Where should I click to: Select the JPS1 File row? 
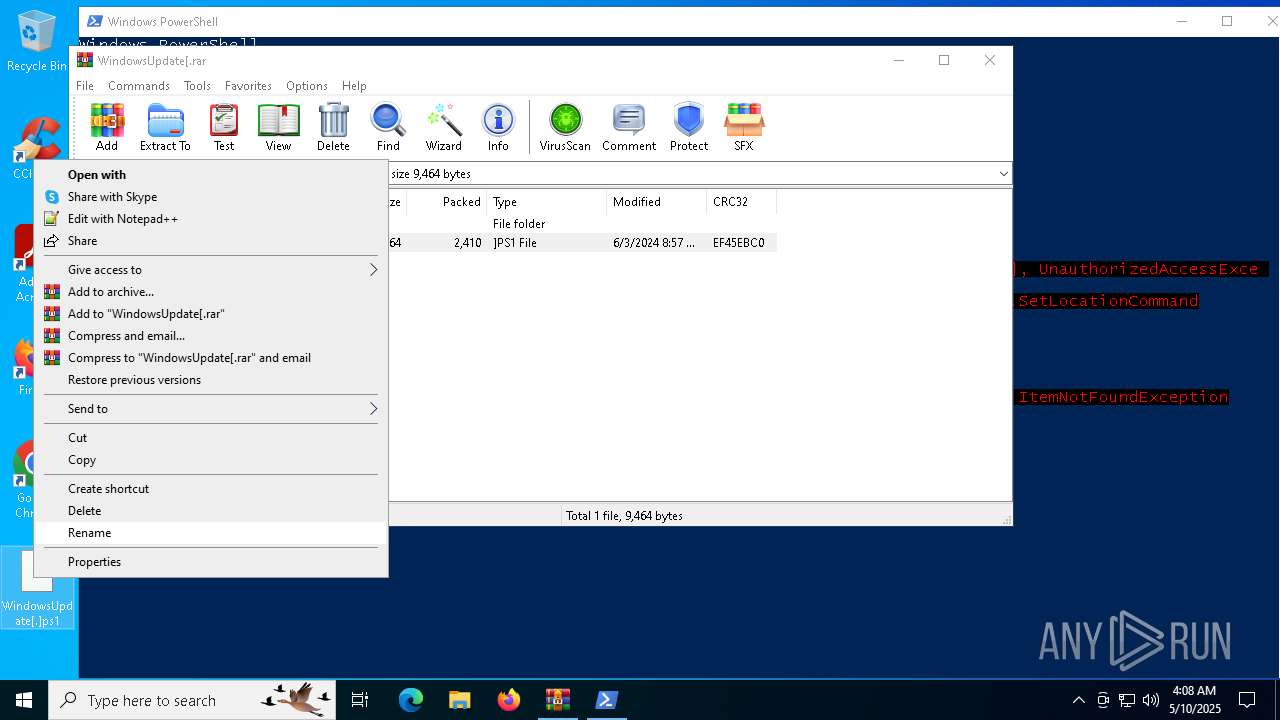coord(582,243)
